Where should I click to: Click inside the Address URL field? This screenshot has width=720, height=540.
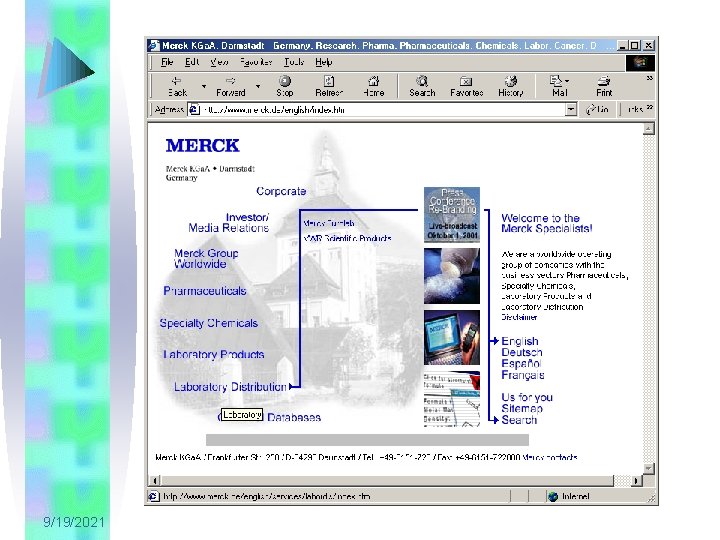point(383,110)
